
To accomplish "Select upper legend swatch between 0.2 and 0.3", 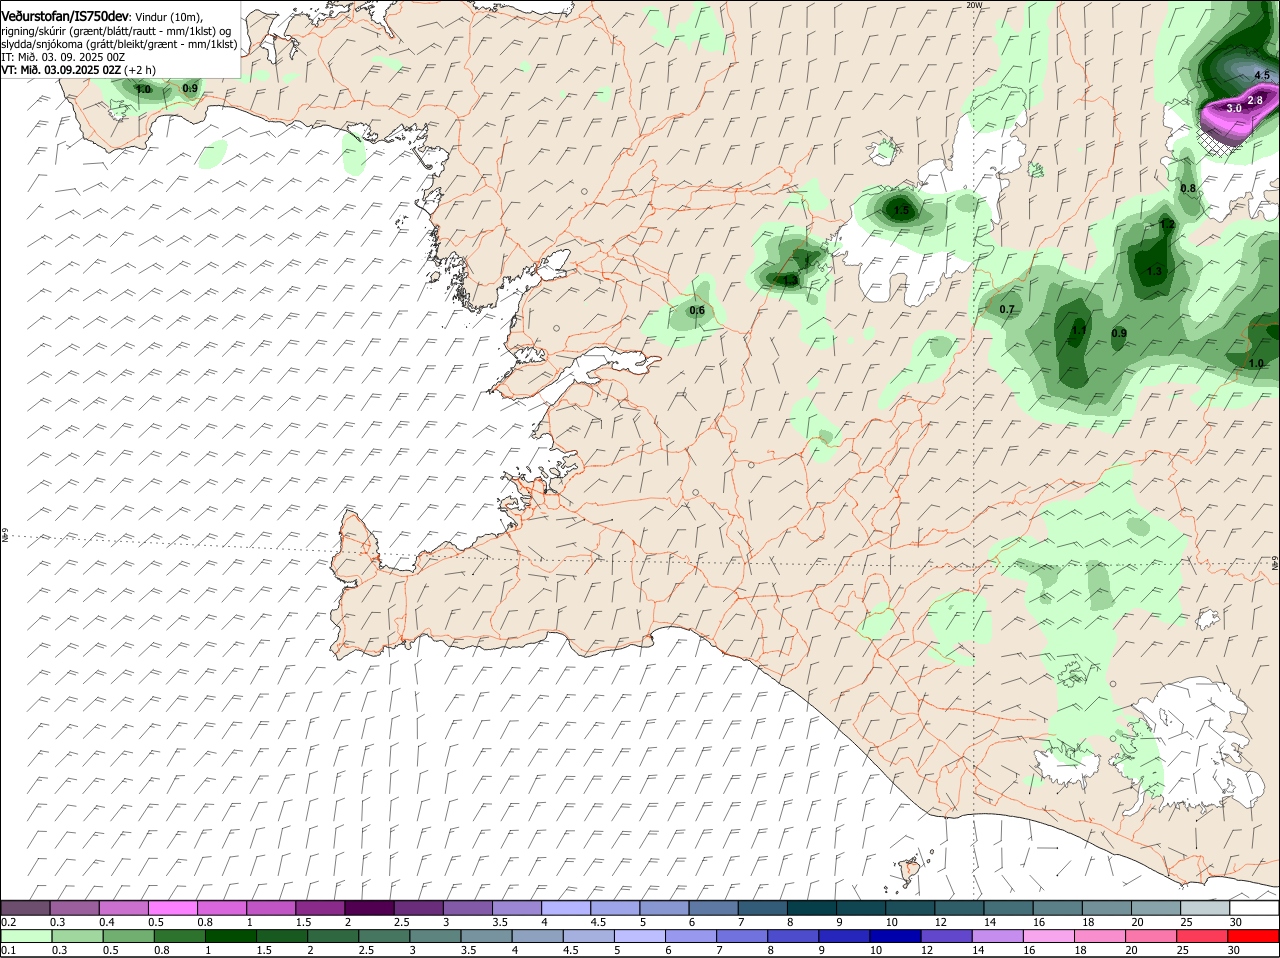I will click(x=25, y=908).
